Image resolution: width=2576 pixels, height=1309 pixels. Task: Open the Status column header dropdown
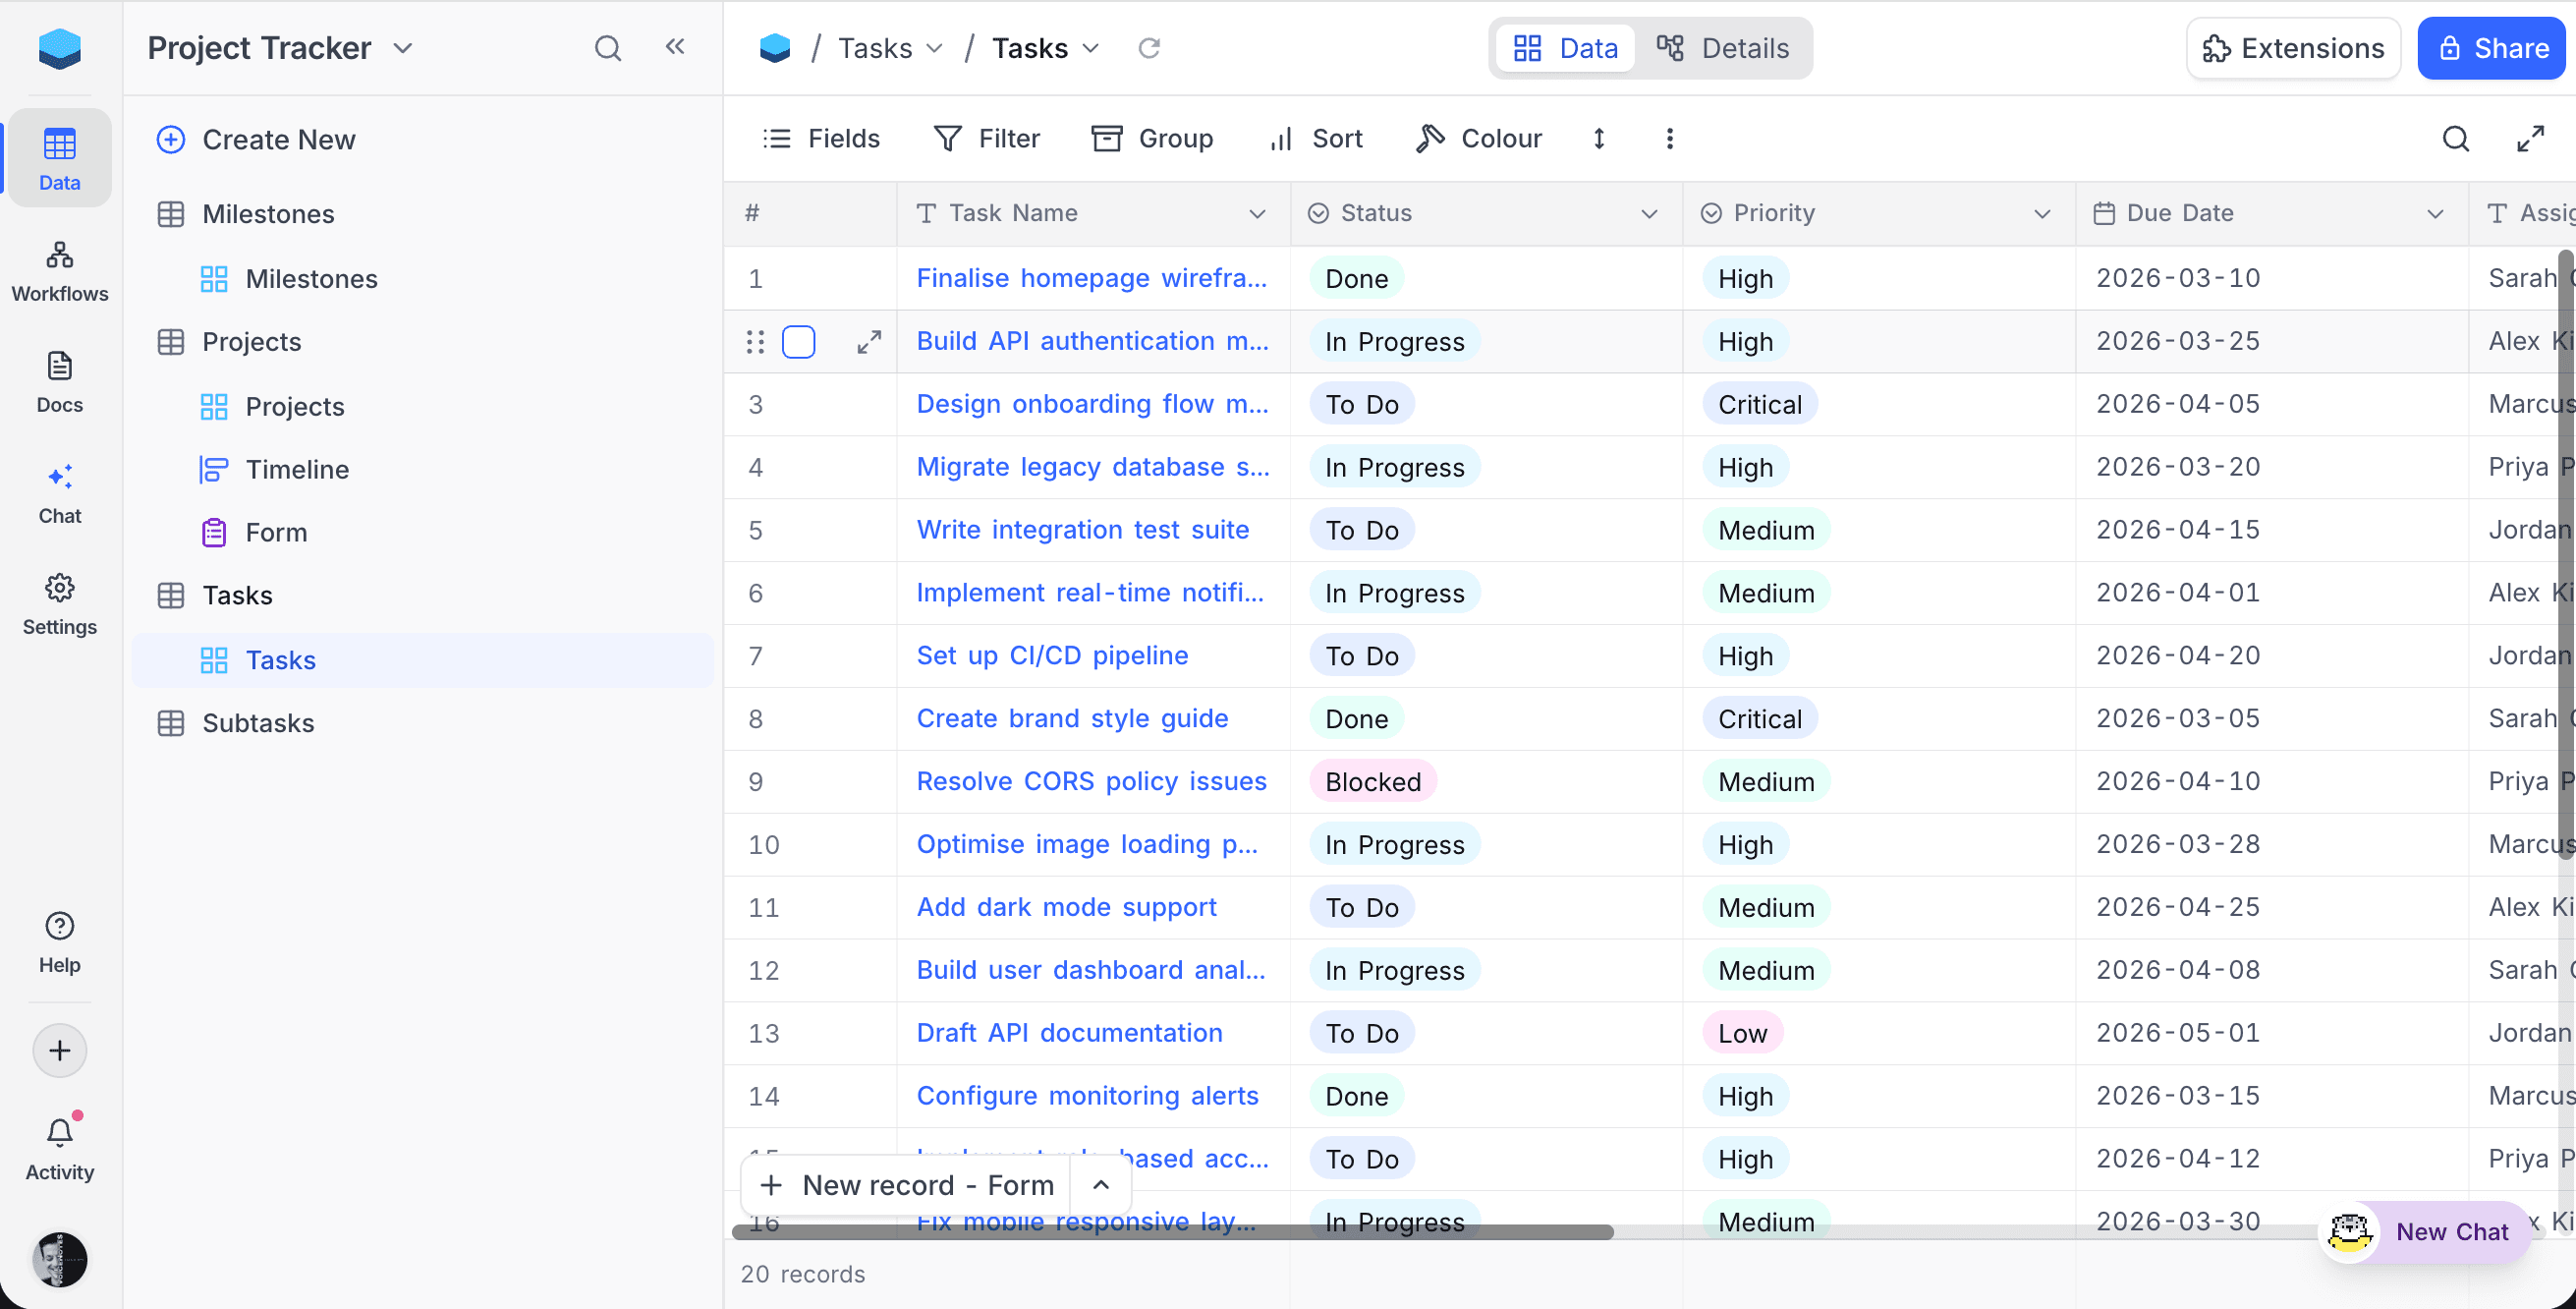pos(1649,214)
